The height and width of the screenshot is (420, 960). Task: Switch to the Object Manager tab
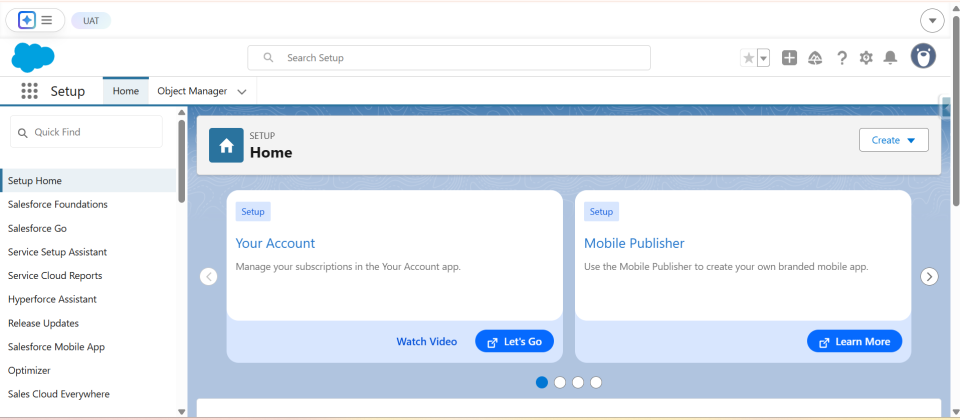(x=192, y=91)
